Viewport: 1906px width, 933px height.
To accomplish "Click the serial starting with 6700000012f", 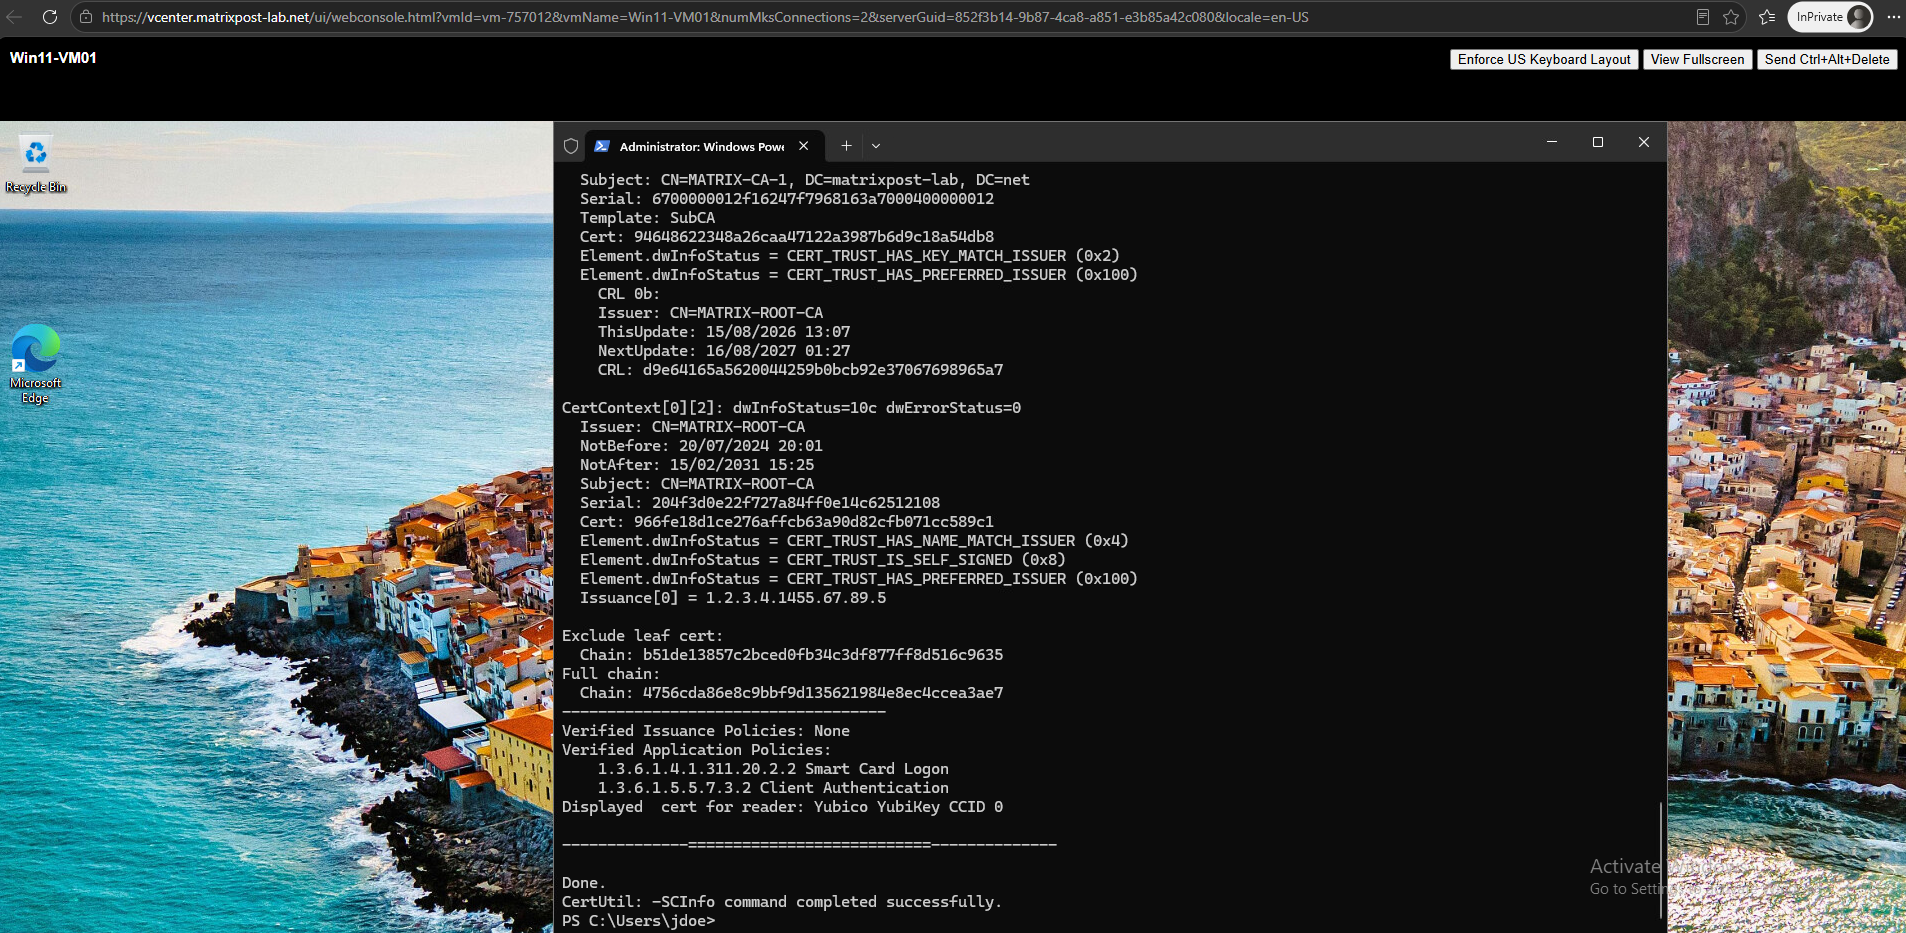I will (823, 199).
